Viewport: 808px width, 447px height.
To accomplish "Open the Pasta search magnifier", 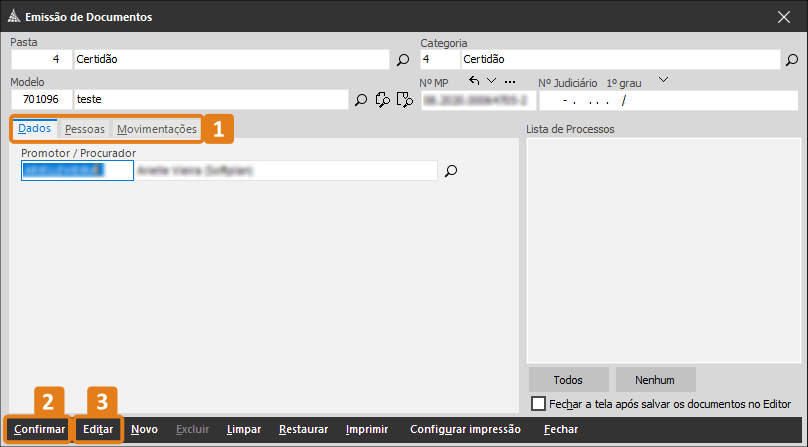I will coord(403,60).
